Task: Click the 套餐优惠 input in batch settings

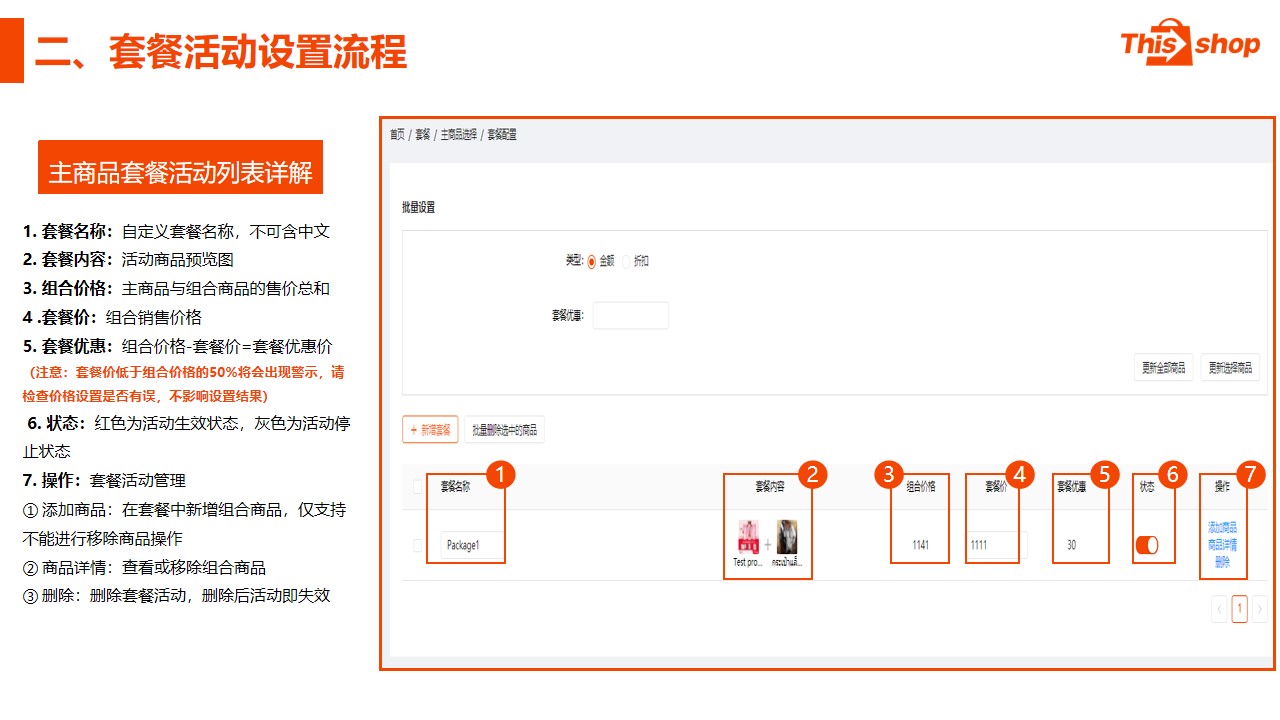Action: click(630, 316)
